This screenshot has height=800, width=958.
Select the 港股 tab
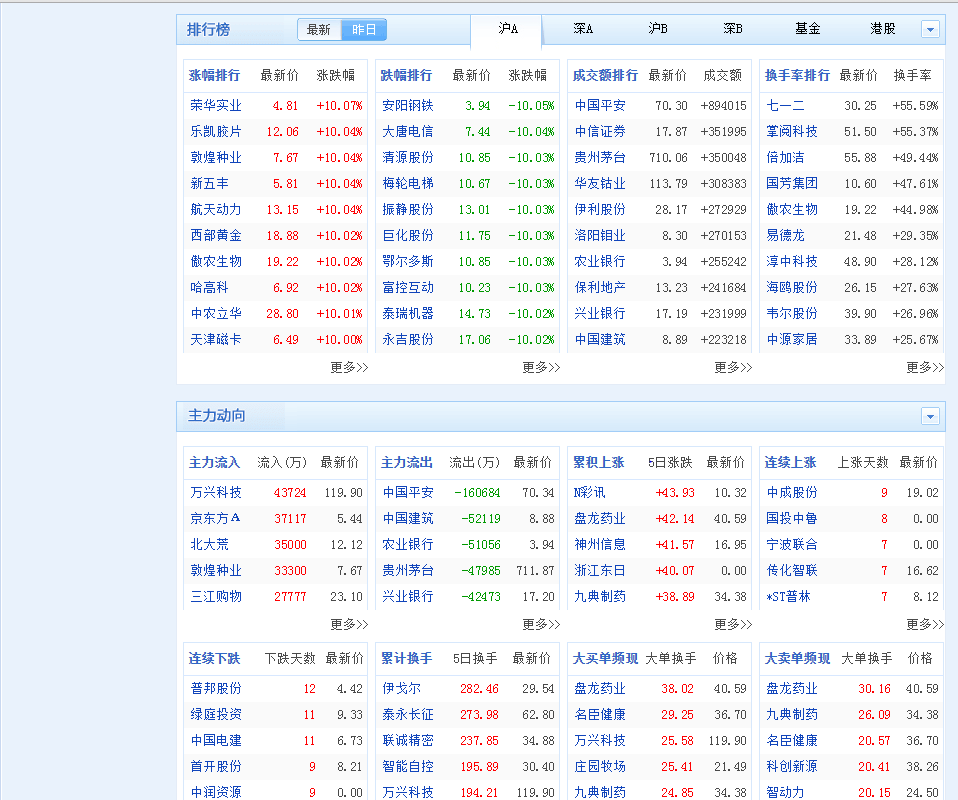click(x=882, y=29)
